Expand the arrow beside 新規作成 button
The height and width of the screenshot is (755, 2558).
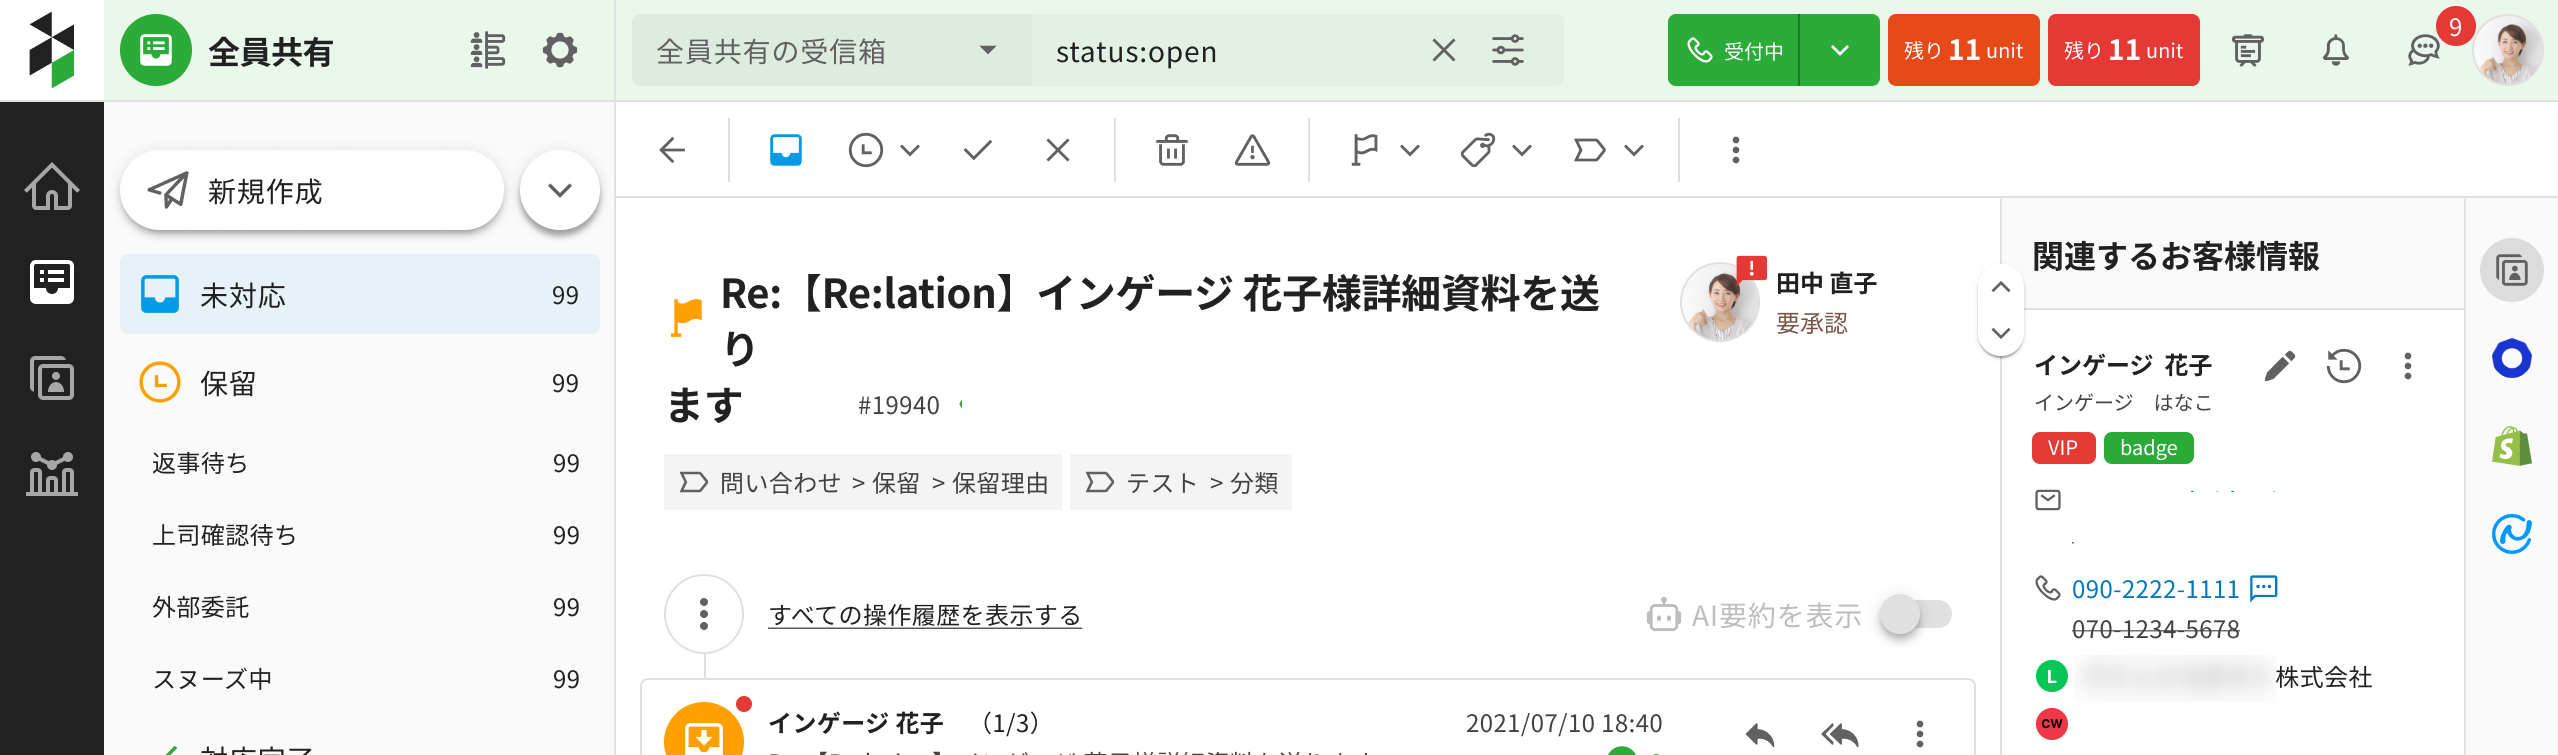[560, 190]
